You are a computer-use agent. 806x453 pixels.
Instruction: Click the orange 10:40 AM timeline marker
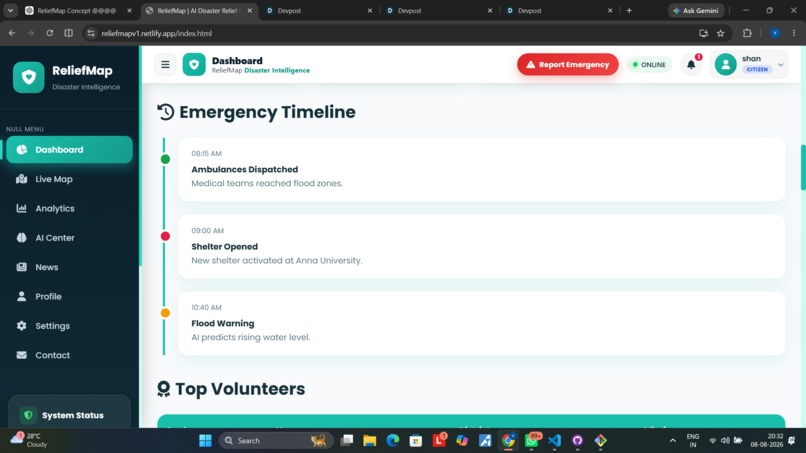click(x=165, y=313)
